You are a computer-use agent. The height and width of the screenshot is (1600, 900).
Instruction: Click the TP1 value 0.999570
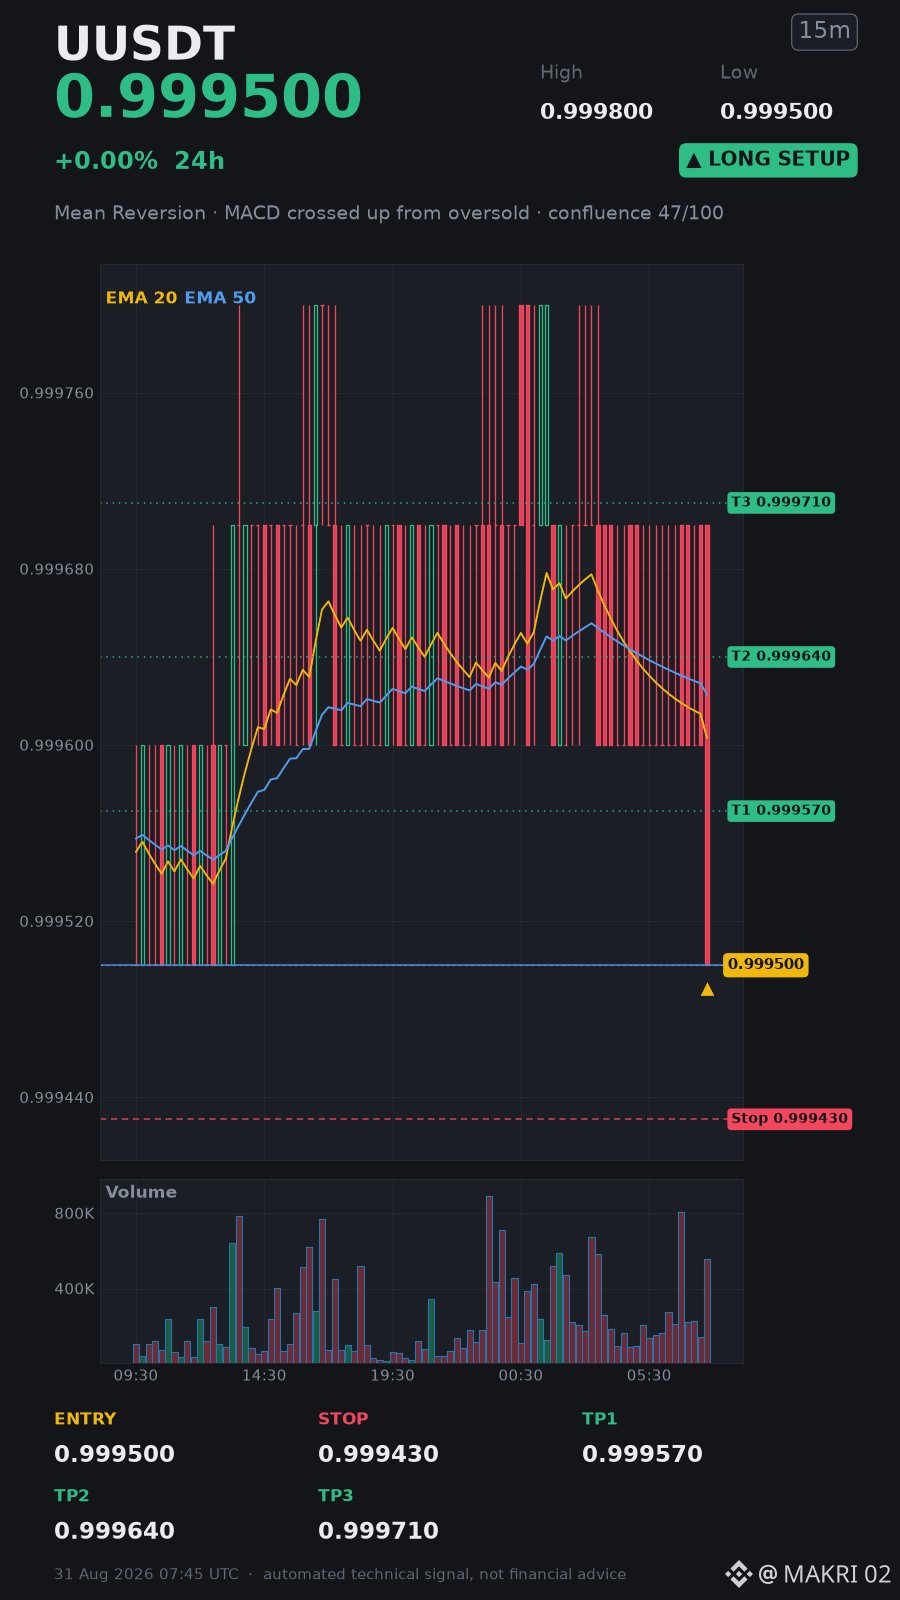[642, 1454]
